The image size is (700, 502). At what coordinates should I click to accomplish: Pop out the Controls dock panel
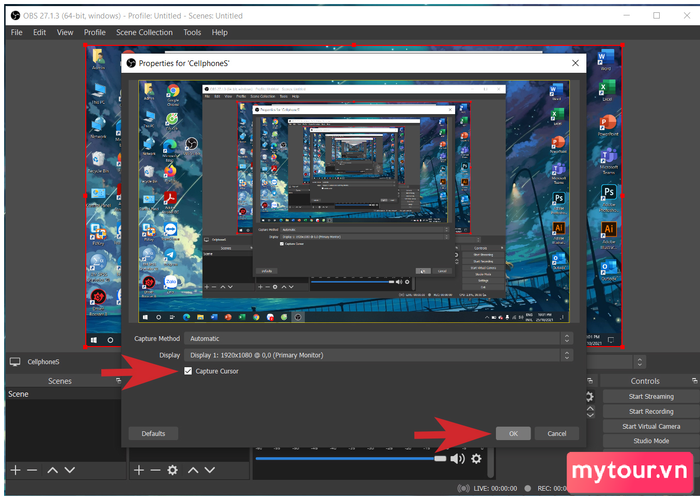pyautogui.click(x=694, y=381)
